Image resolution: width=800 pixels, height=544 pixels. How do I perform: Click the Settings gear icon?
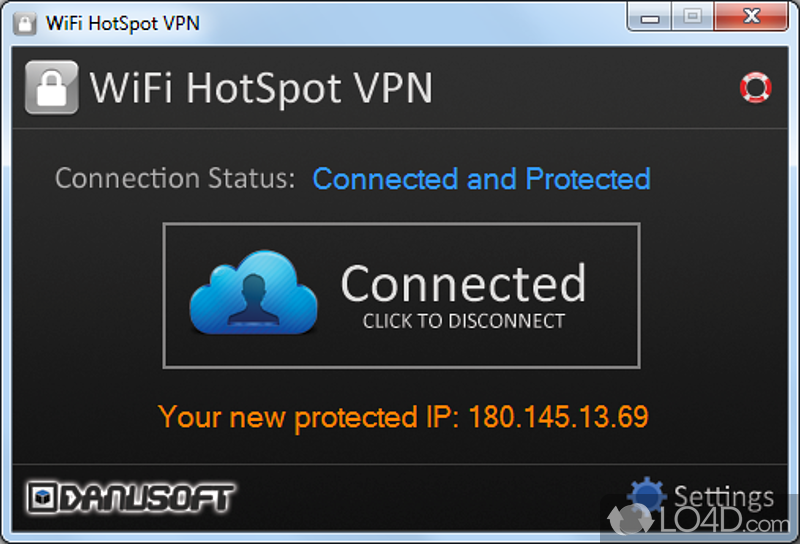[646, 497]
